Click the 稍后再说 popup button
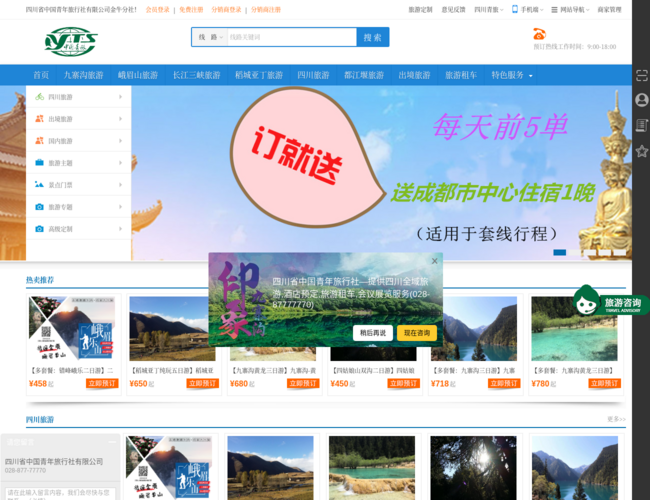Image resolution: width=650 pixels, height=500 pixels. pyautogui.click(x=373, y=333)
